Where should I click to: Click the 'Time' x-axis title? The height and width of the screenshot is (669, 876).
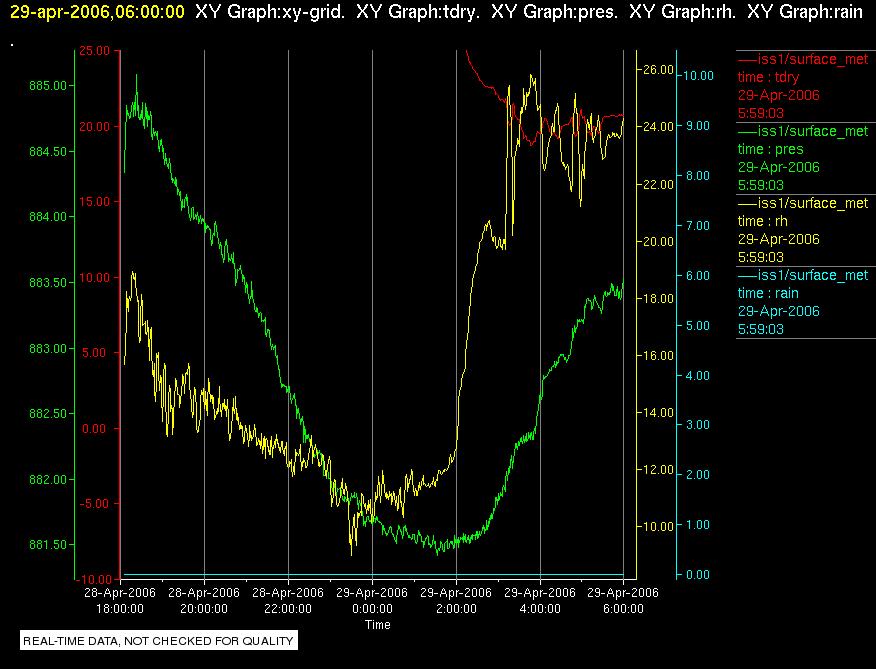pyautogui.click(x=378, y=625)
